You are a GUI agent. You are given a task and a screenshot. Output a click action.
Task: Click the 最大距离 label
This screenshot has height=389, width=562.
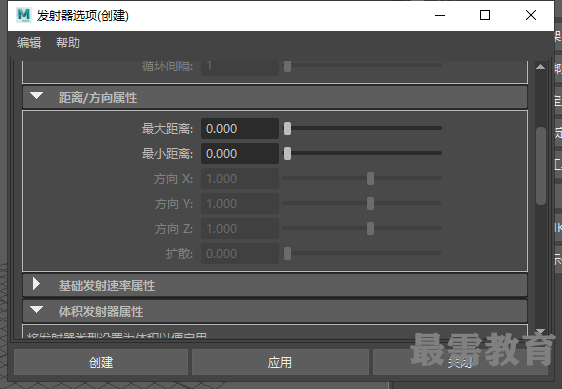pyautogui.click(x=167, y=129)
